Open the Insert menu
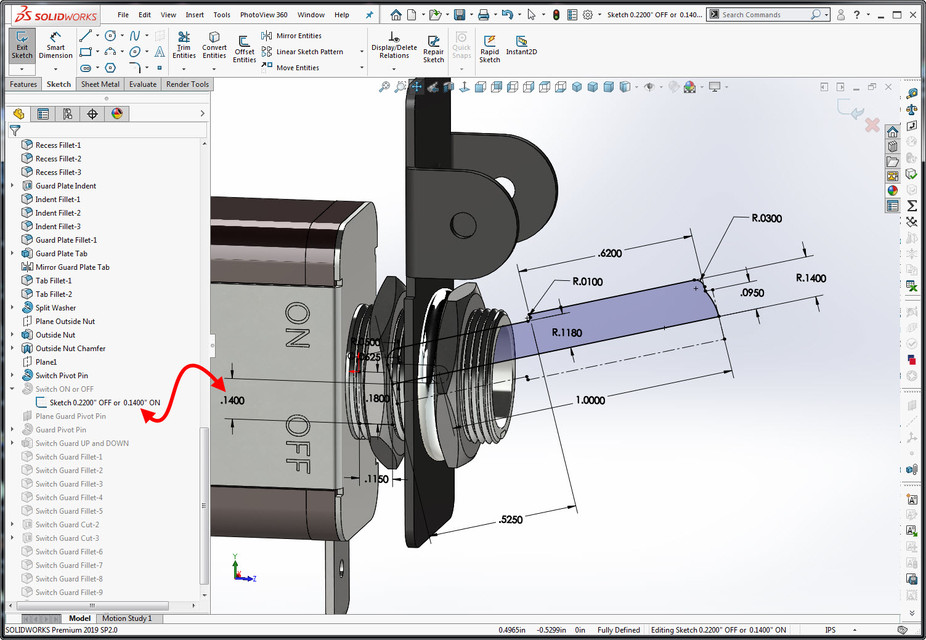The height and width of the screenshot is (640, 926). (194, 14)
